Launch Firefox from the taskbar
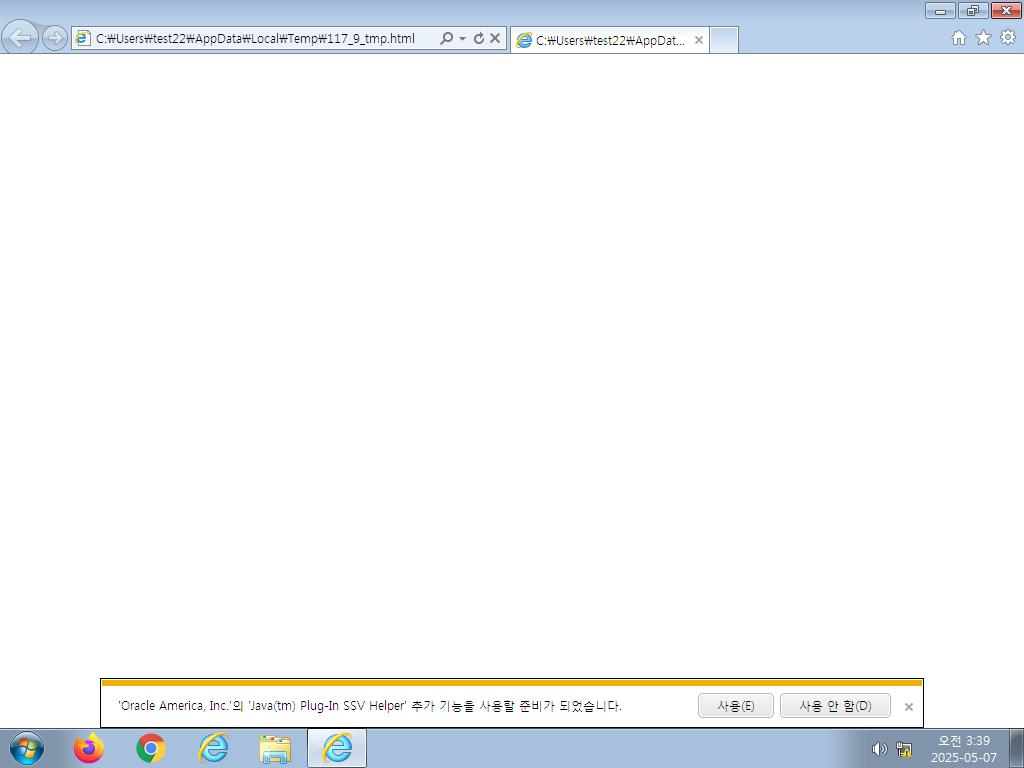Viewport: 1024px width, 768px height. 89,748
